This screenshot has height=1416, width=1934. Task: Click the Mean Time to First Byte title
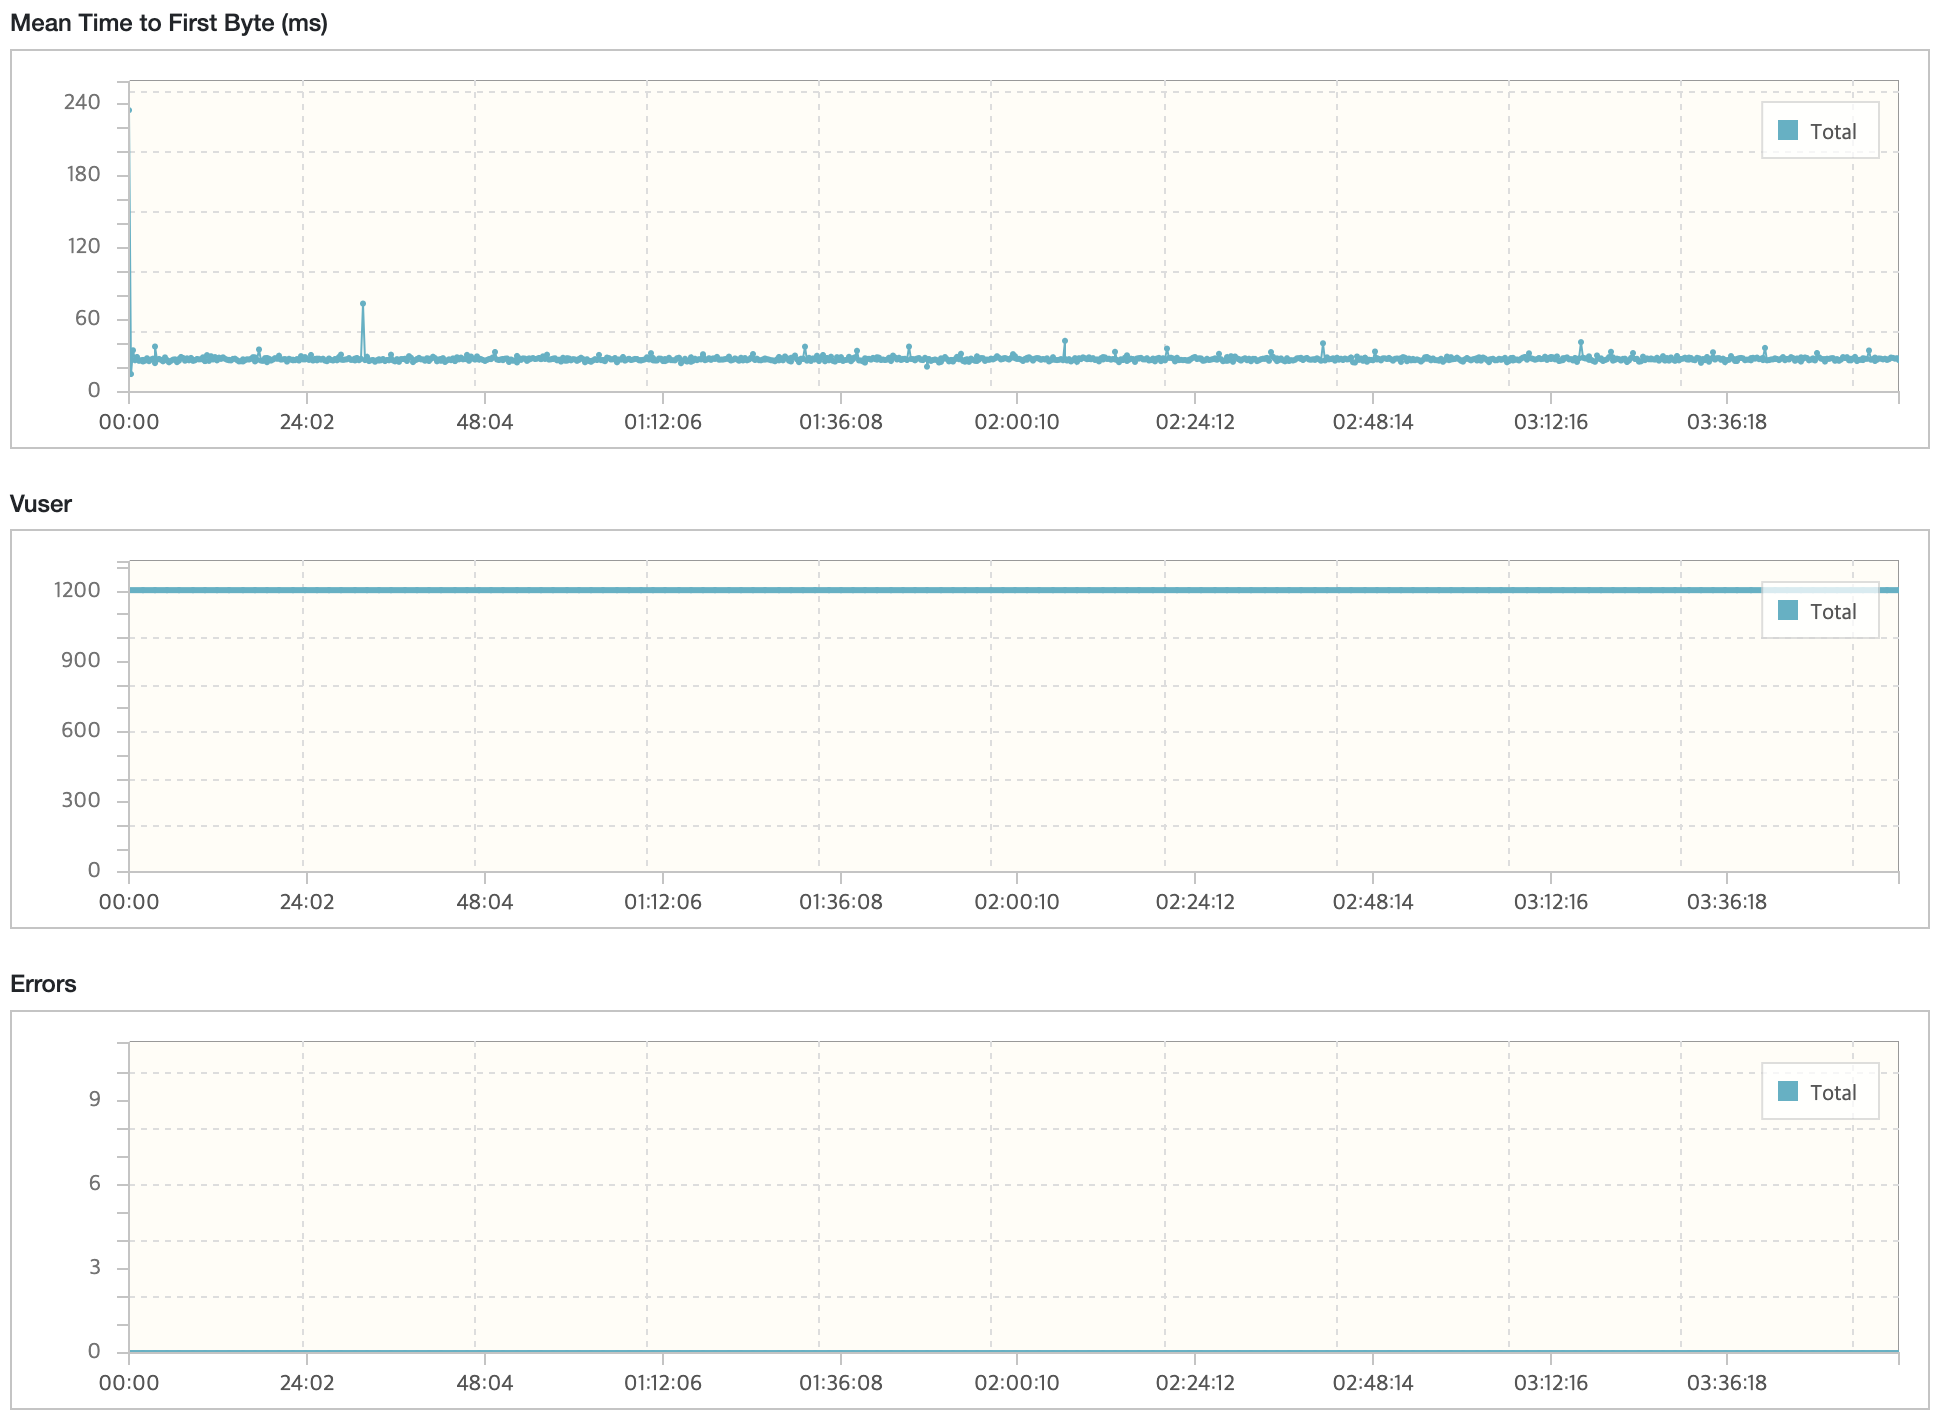(169, 23)
